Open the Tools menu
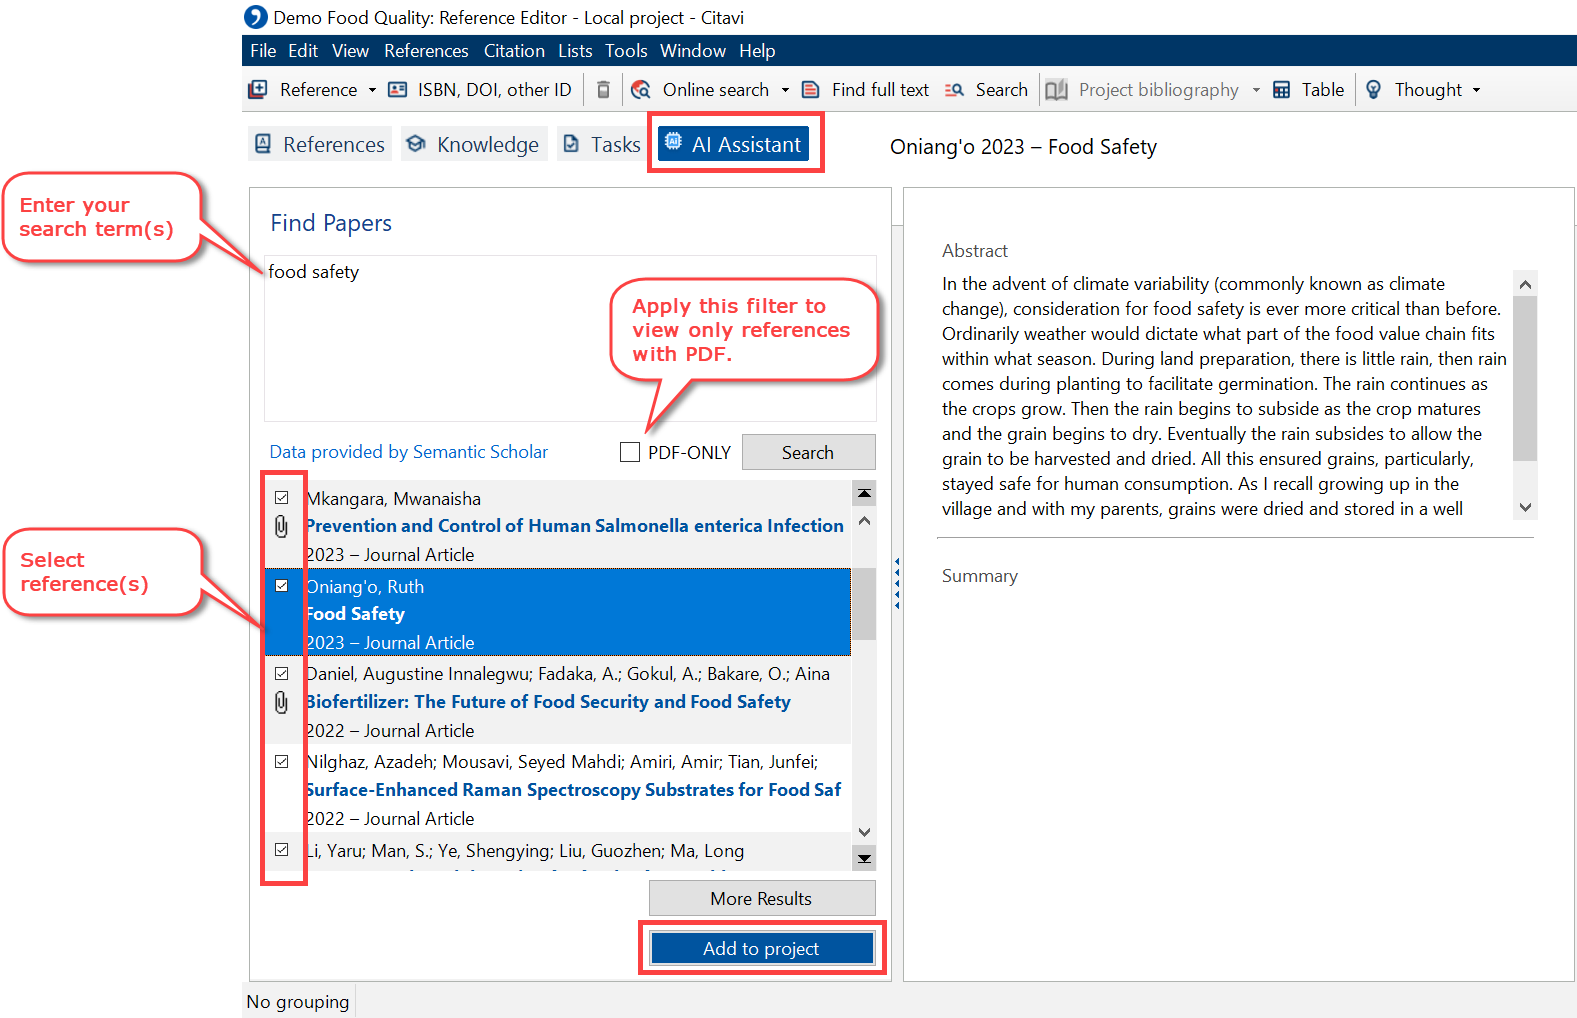1577x1018 pixels. [626, 51]
